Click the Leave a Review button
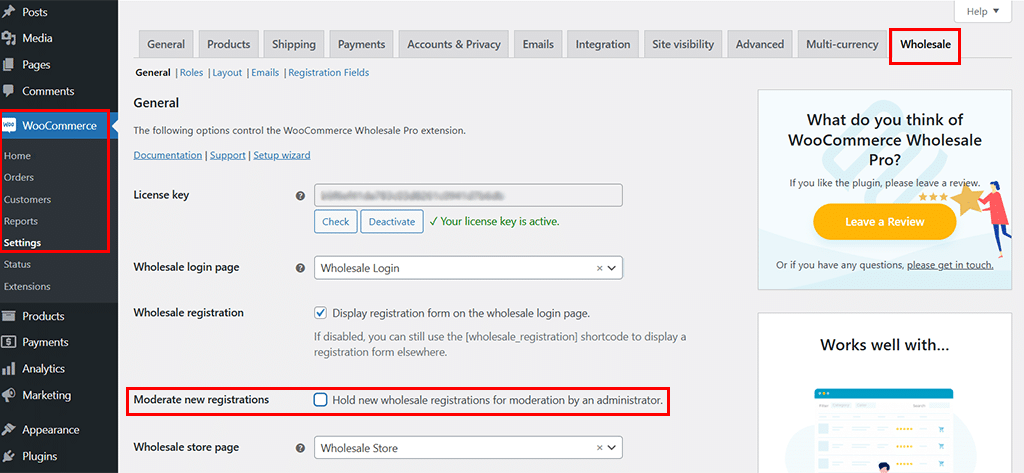 [x=884, y=222]
